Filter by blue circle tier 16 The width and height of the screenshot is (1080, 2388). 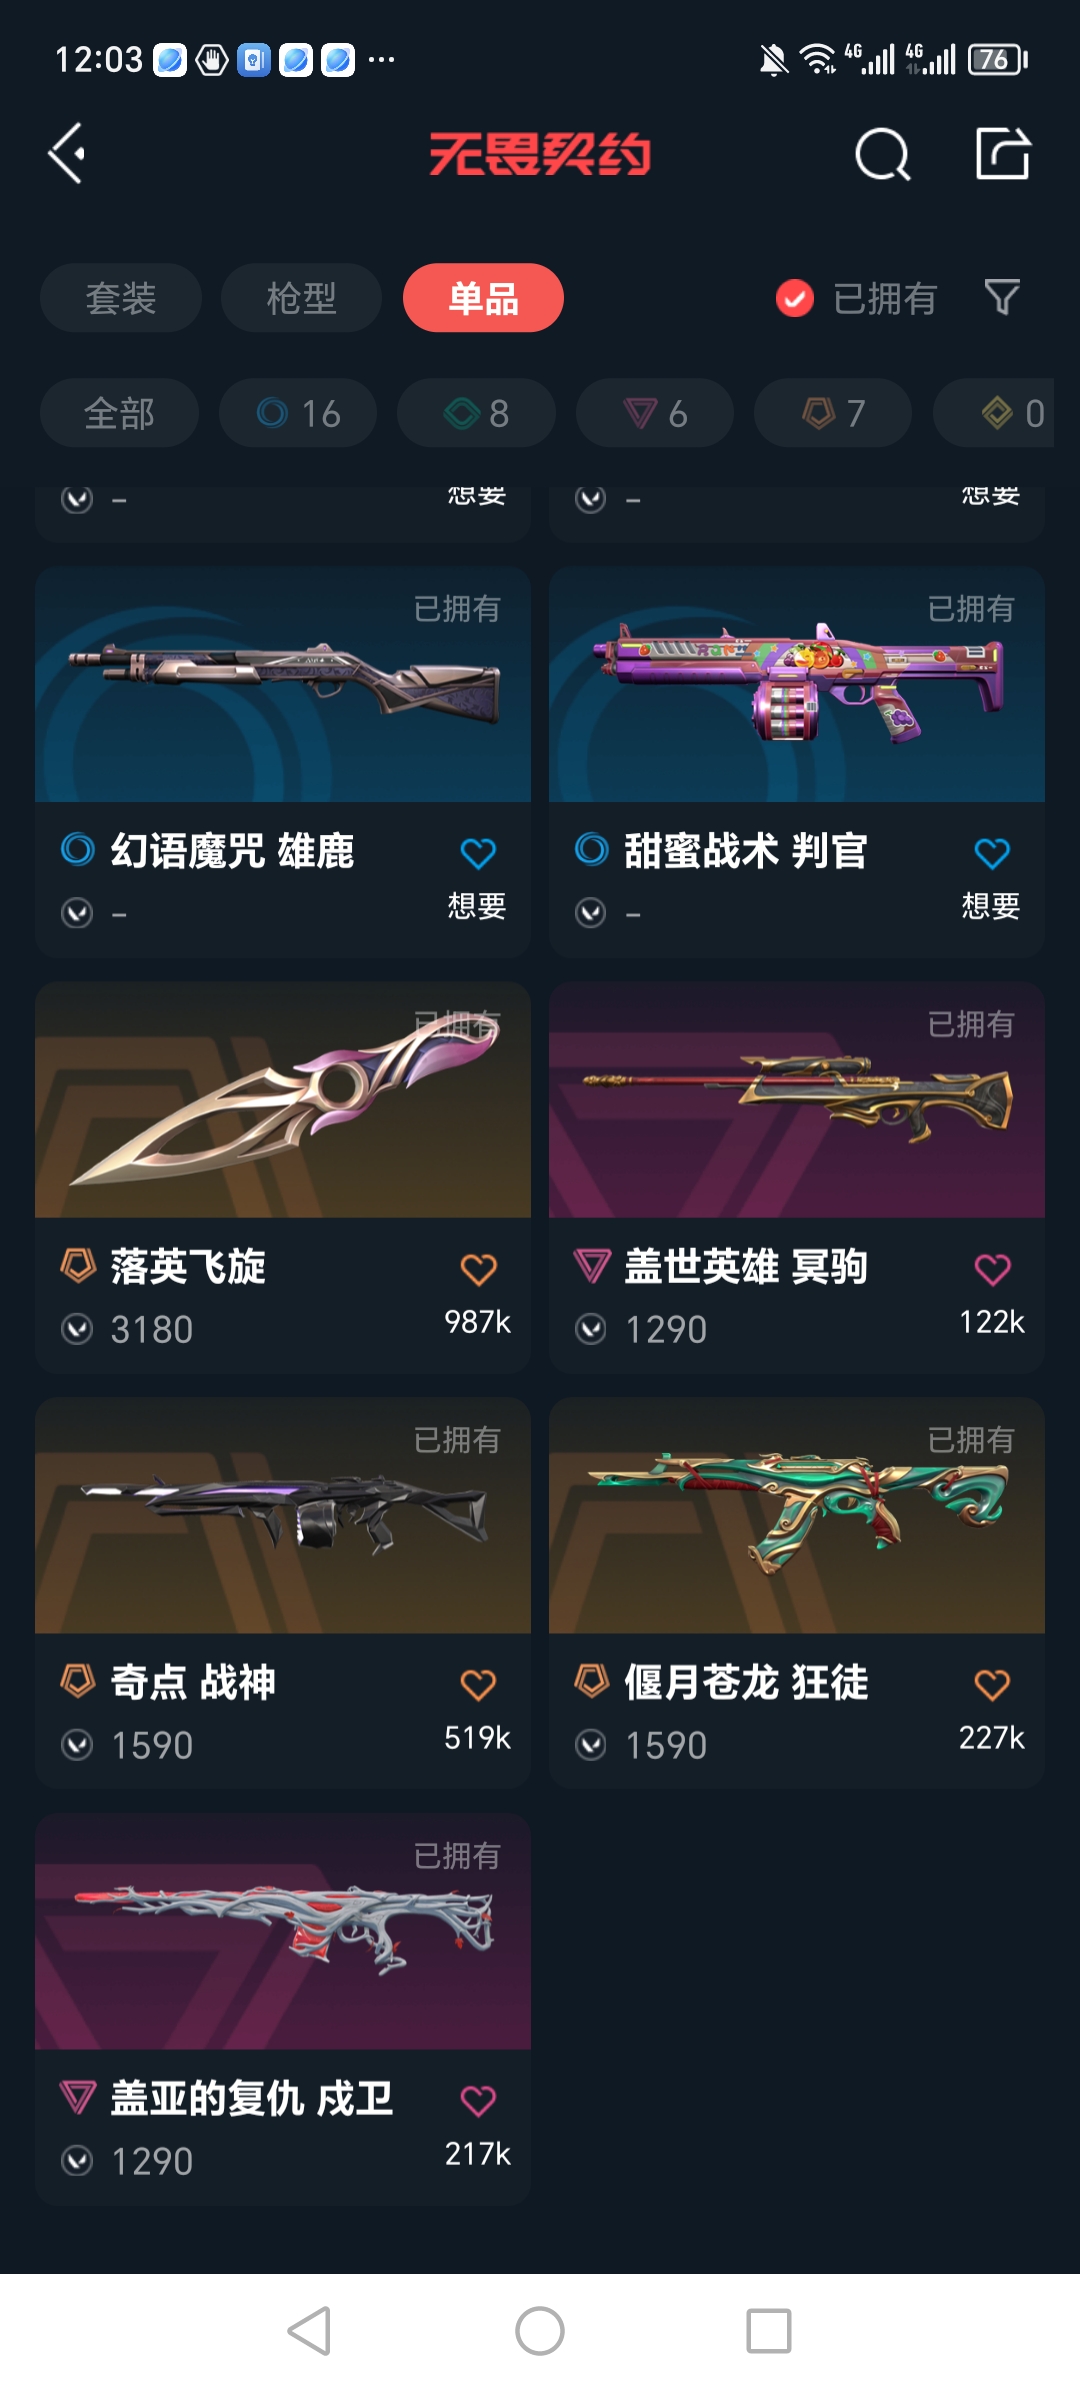click(298, 413)
